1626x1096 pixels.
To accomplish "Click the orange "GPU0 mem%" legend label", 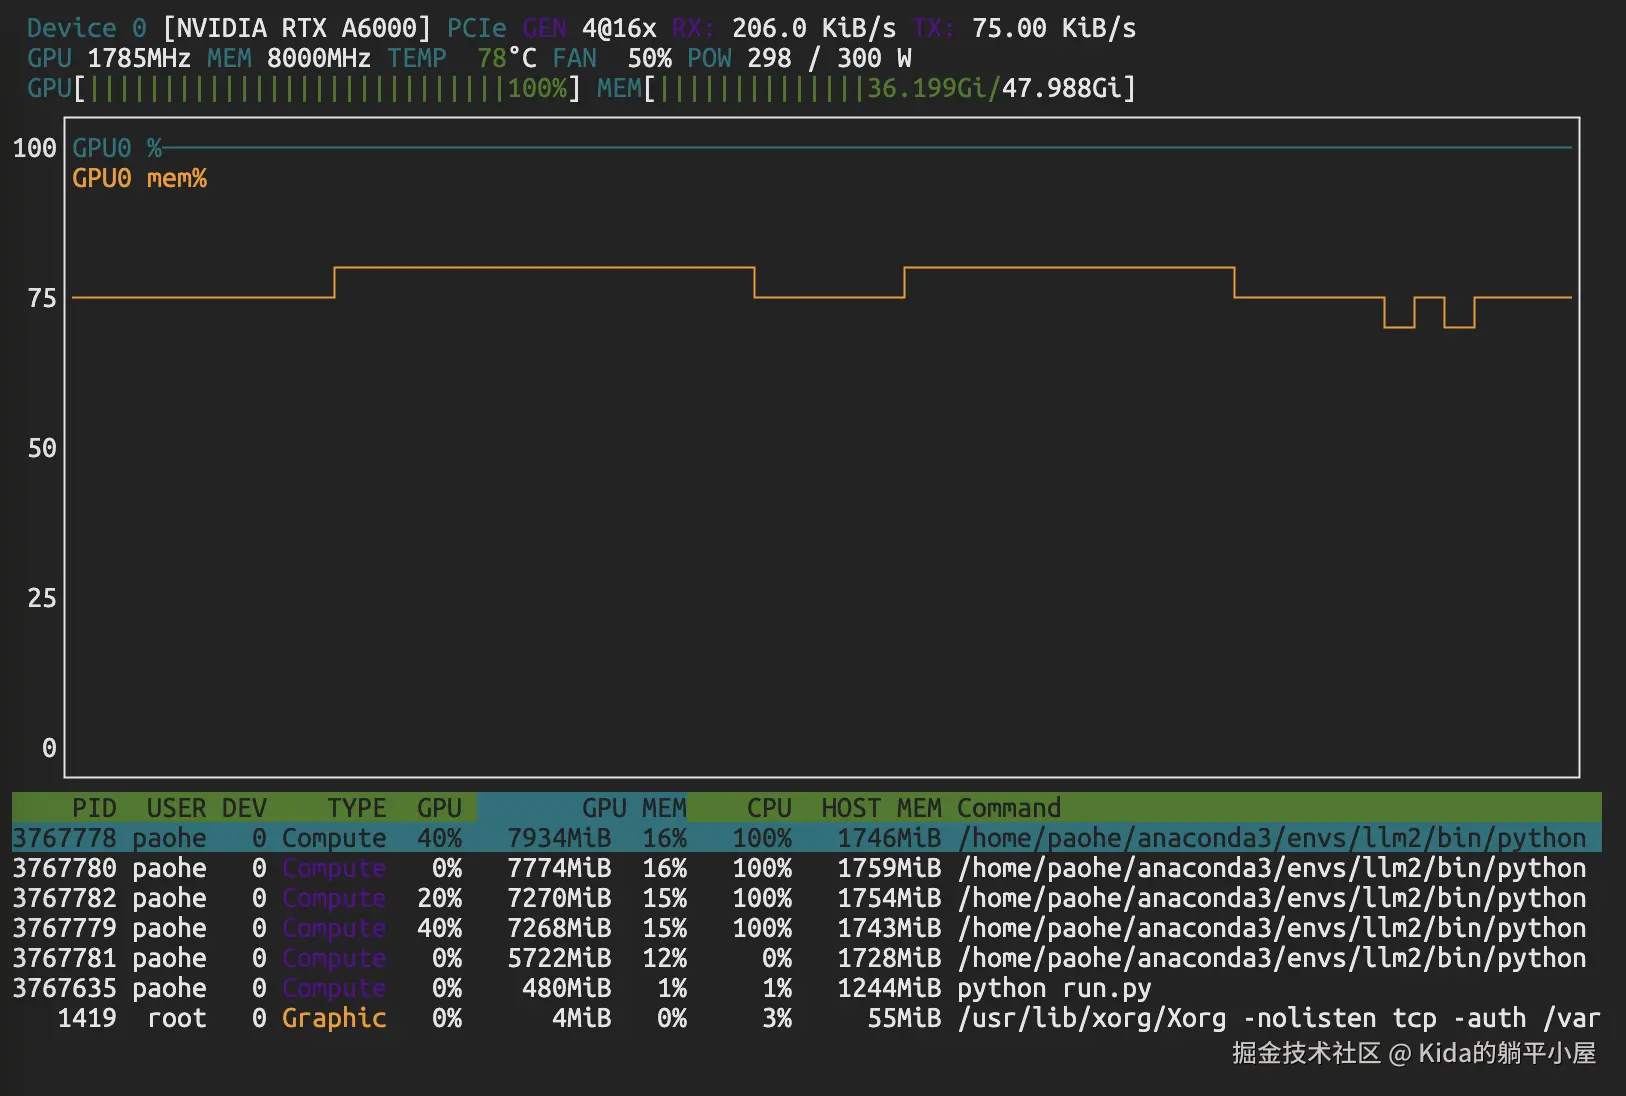I will (139, 178).
